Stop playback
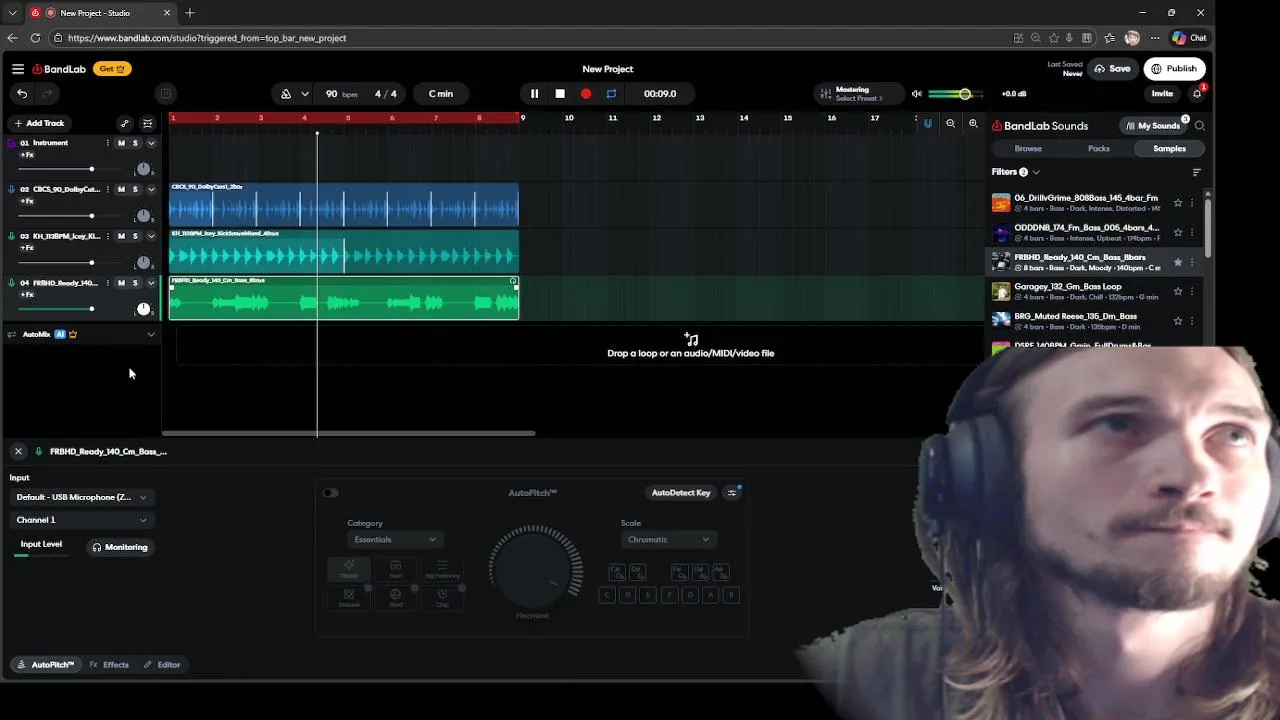1280x720 pixels. click(560, 94)
